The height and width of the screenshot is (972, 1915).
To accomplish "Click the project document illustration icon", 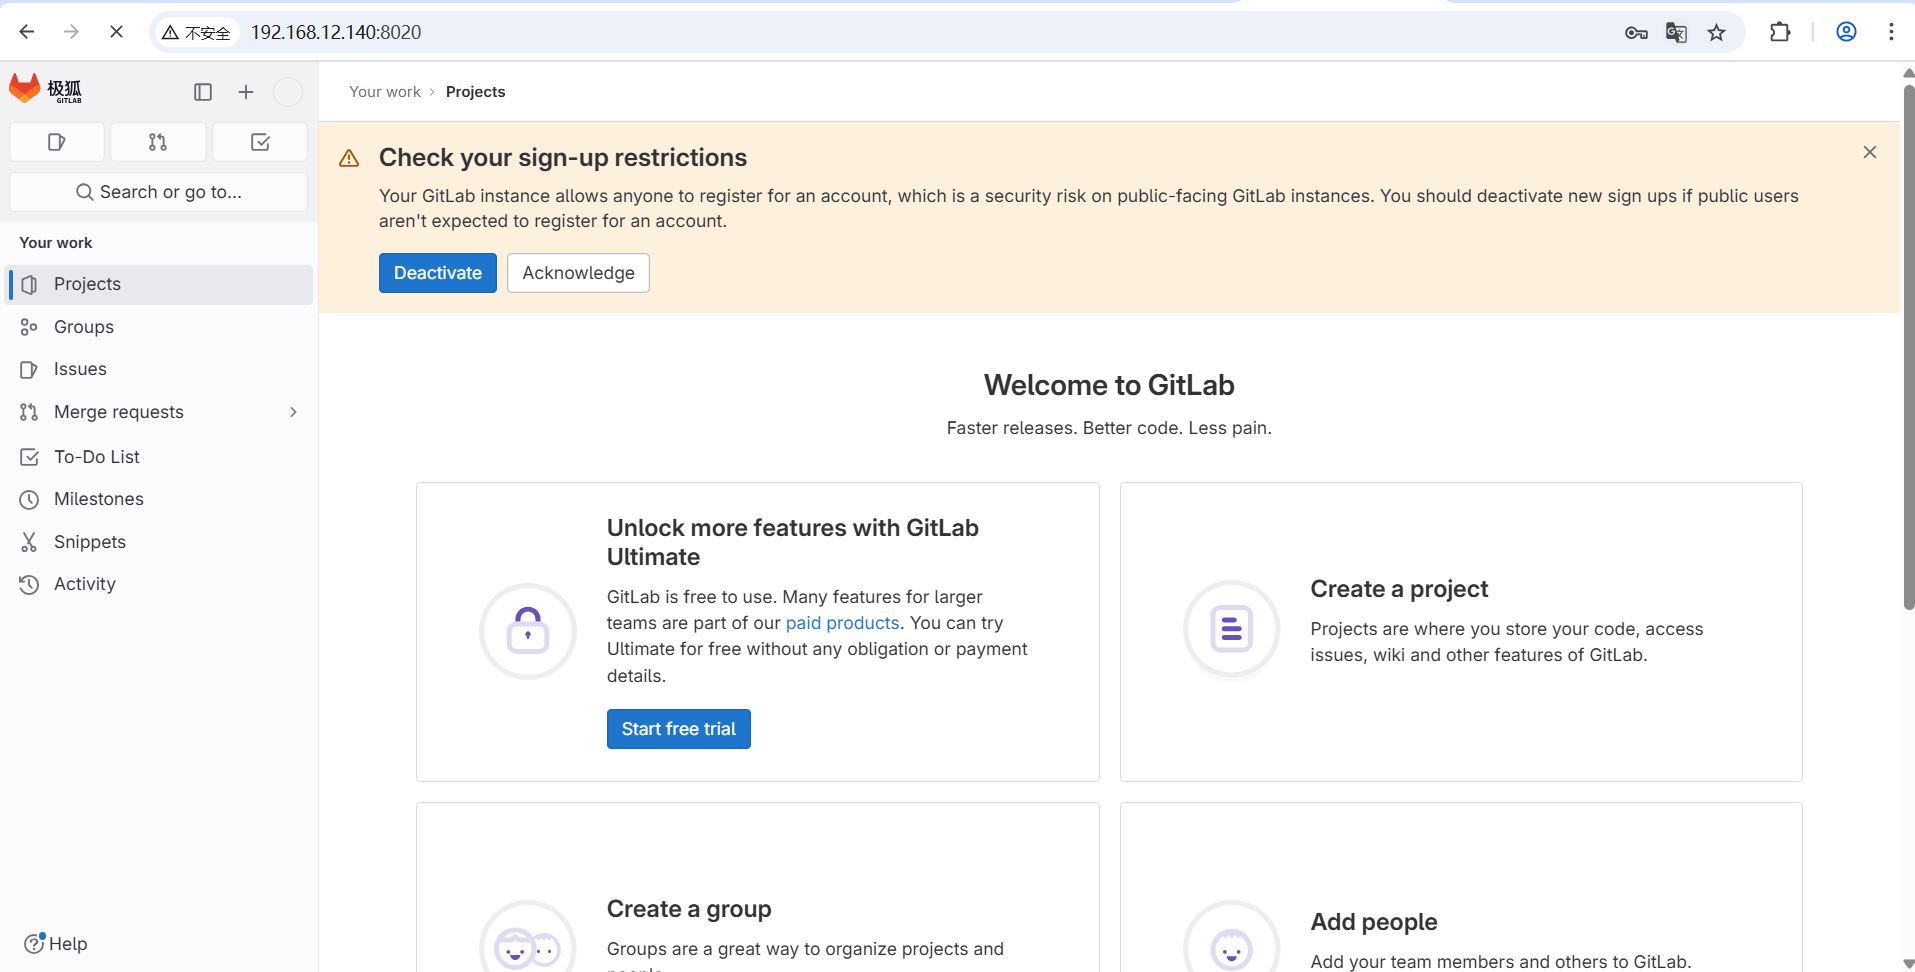I will click(x=1232, y=629).
